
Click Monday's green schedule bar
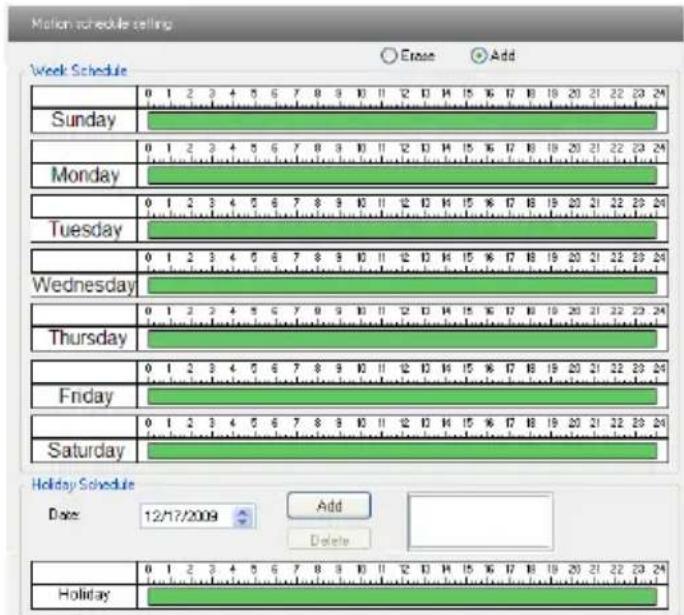[x=402, y=175]
